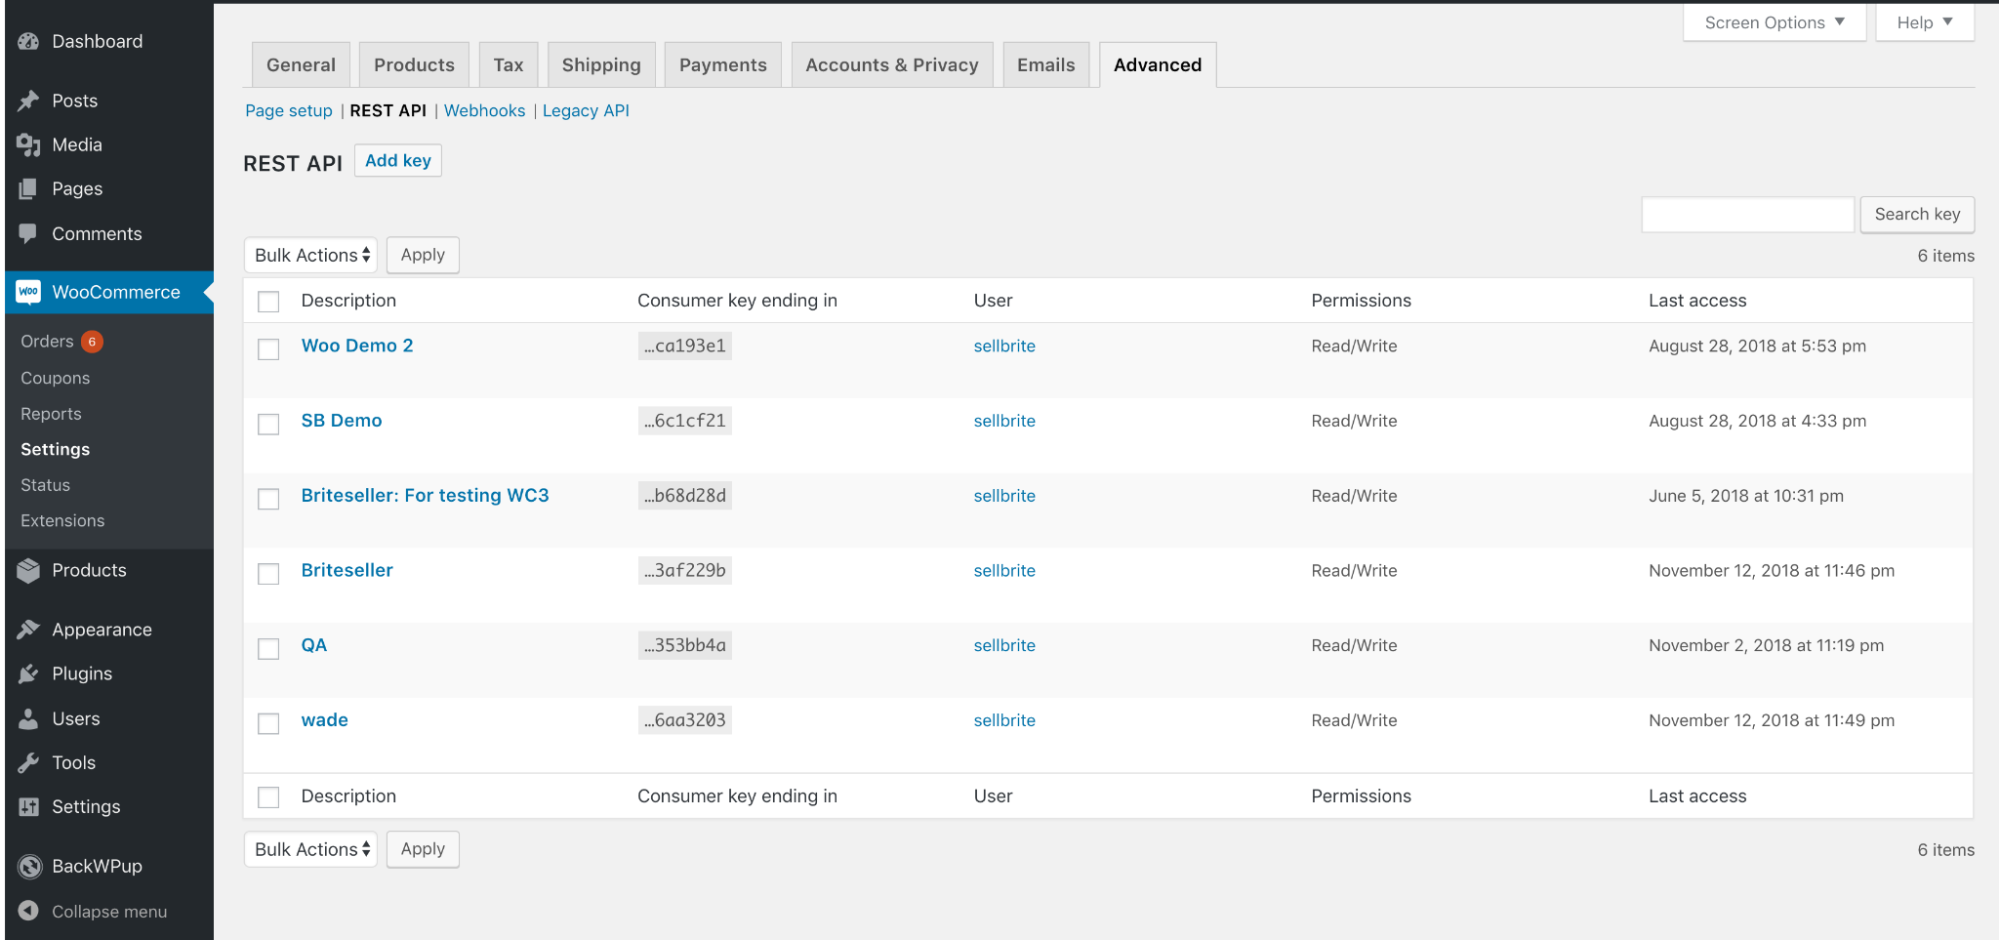Click the Pages document icon
Viewport: 1999px width, 940px height.
[x=29, y=189]
